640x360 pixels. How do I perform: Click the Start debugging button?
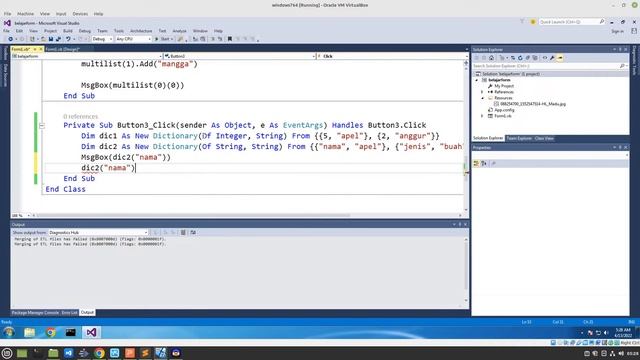coord(164,39)
